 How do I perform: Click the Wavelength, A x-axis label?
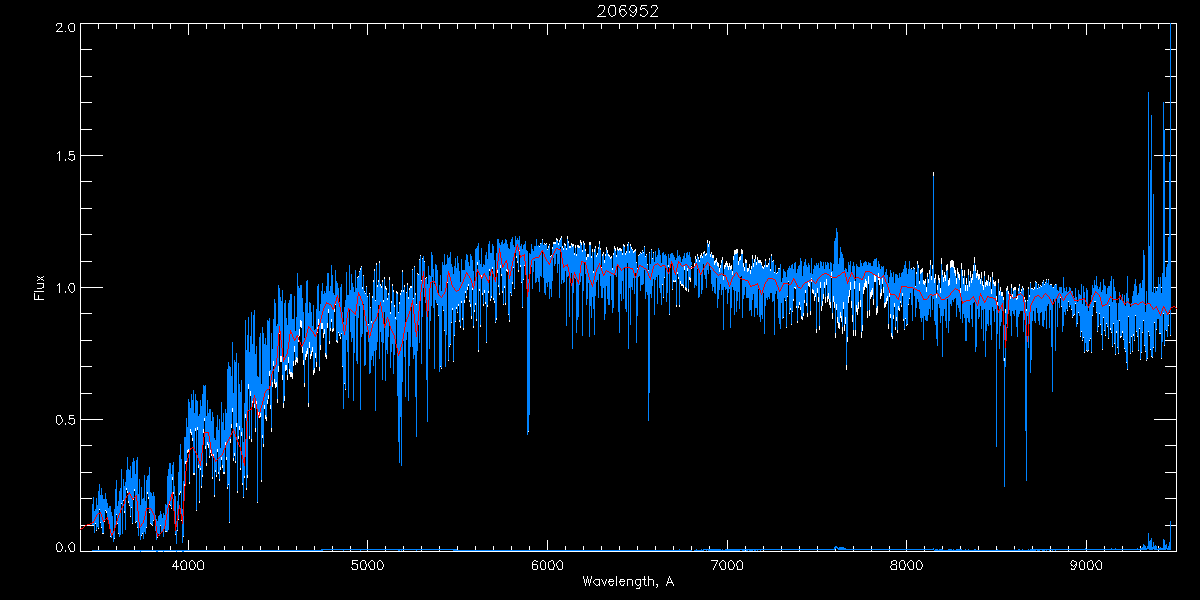pos(627,581)
